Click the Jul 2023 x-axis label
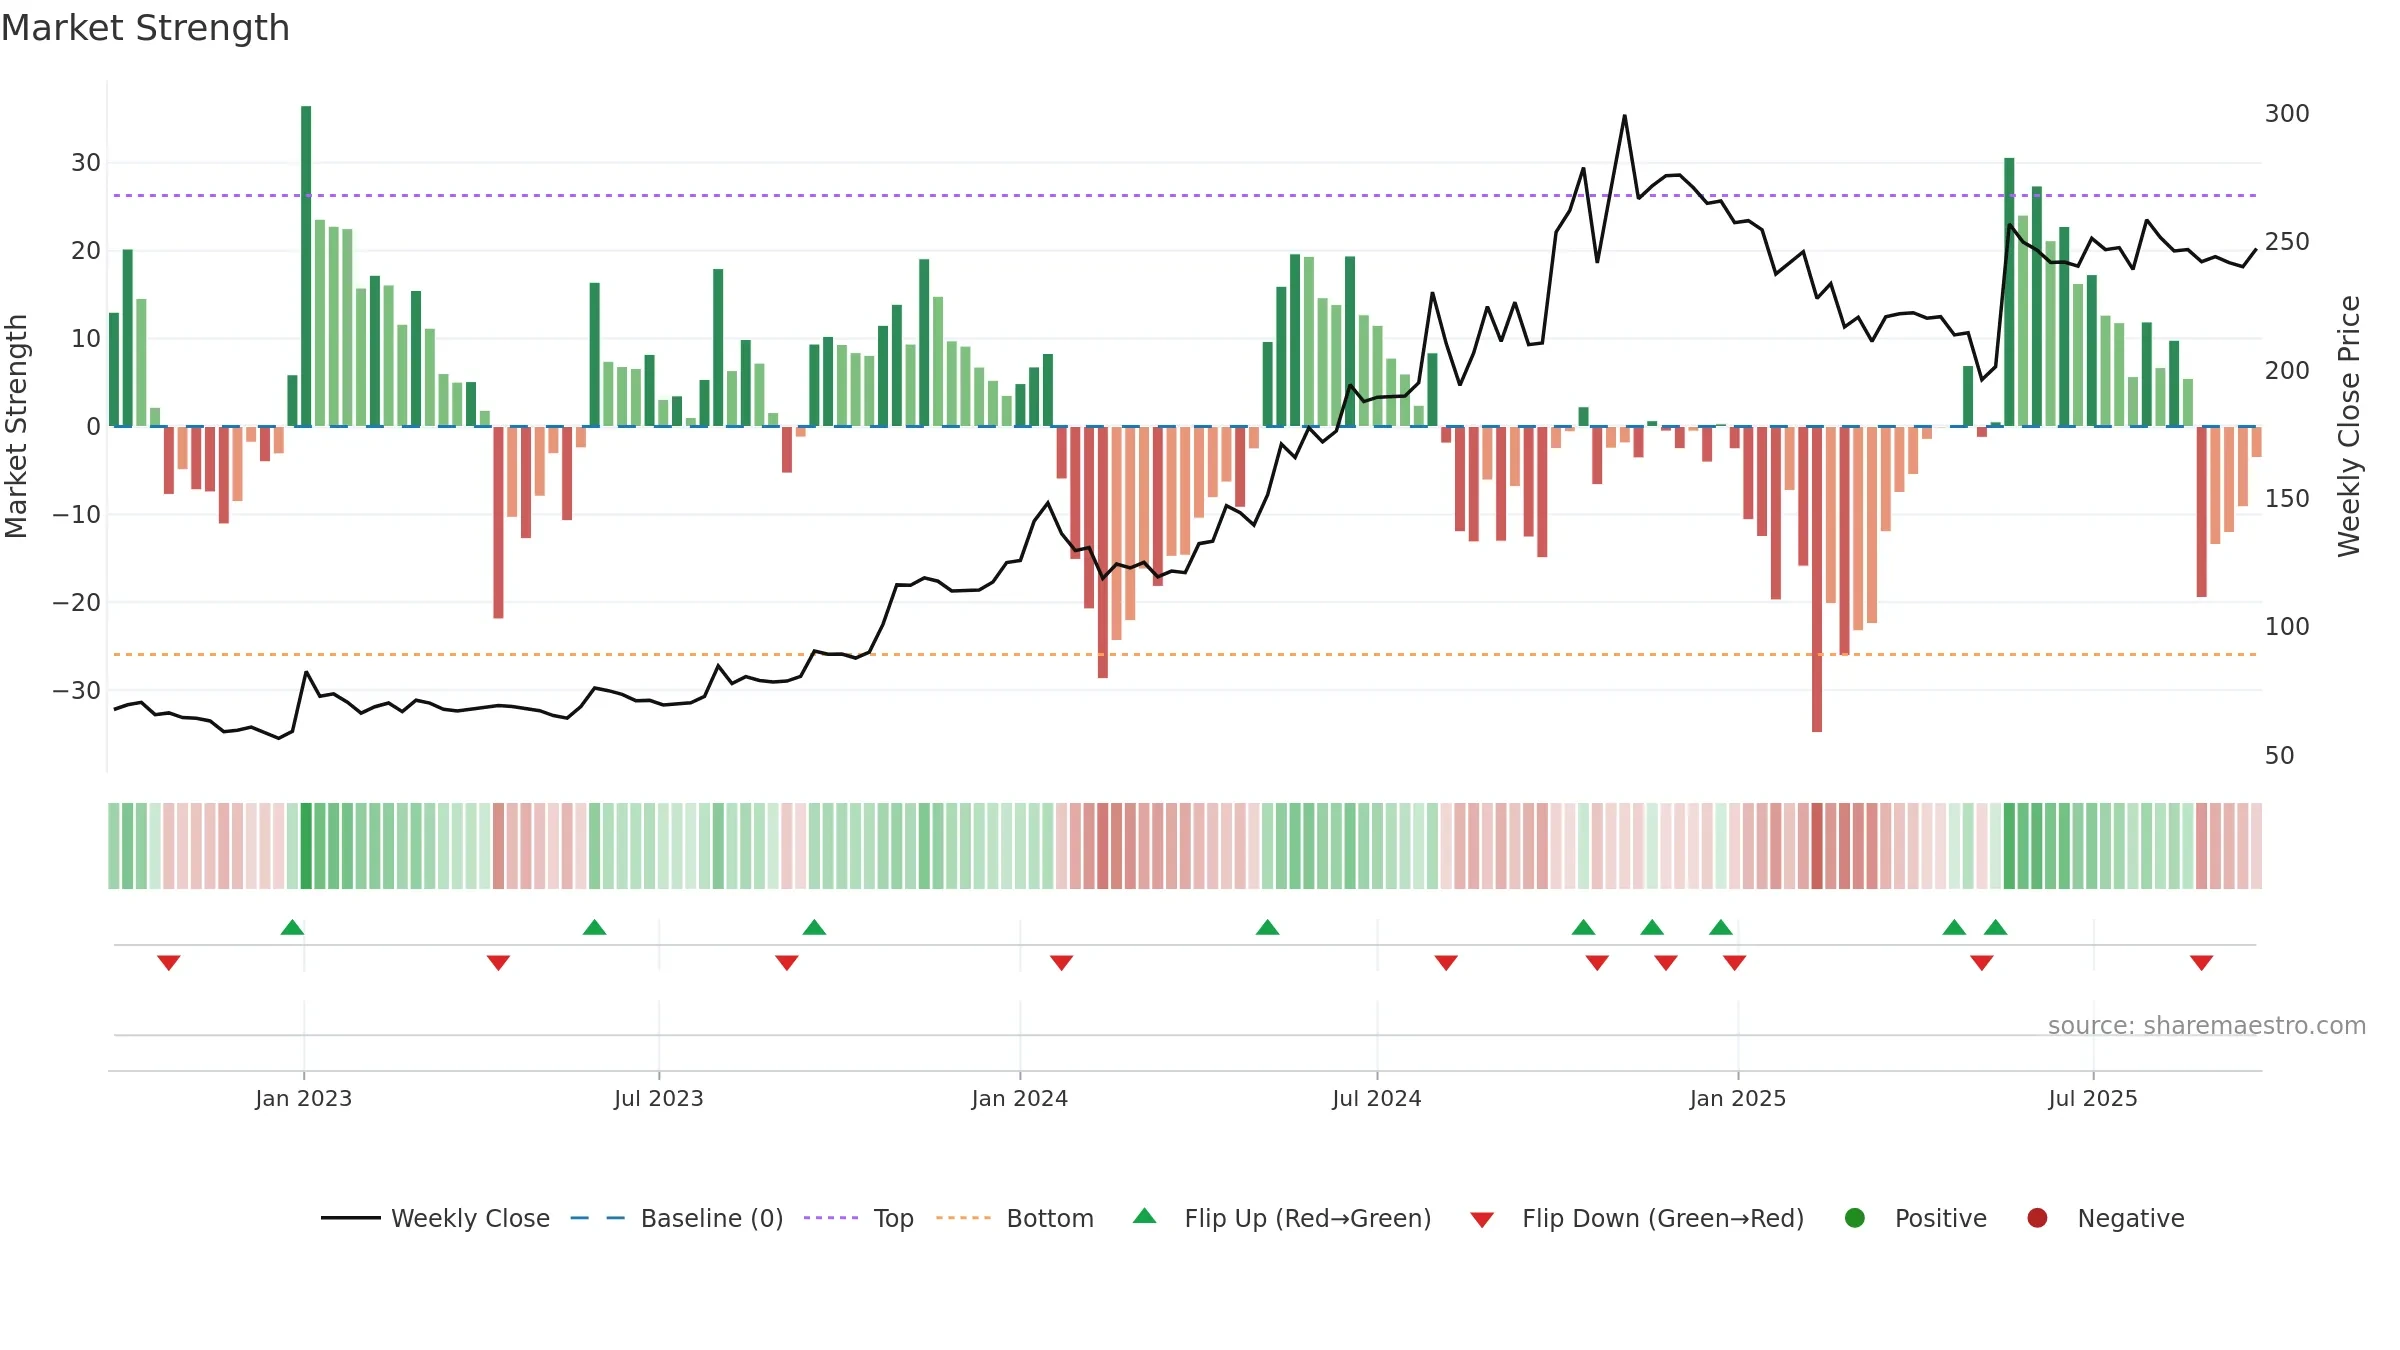2400x1350 pixels. pyautogui.click(x=659, y=1098)
